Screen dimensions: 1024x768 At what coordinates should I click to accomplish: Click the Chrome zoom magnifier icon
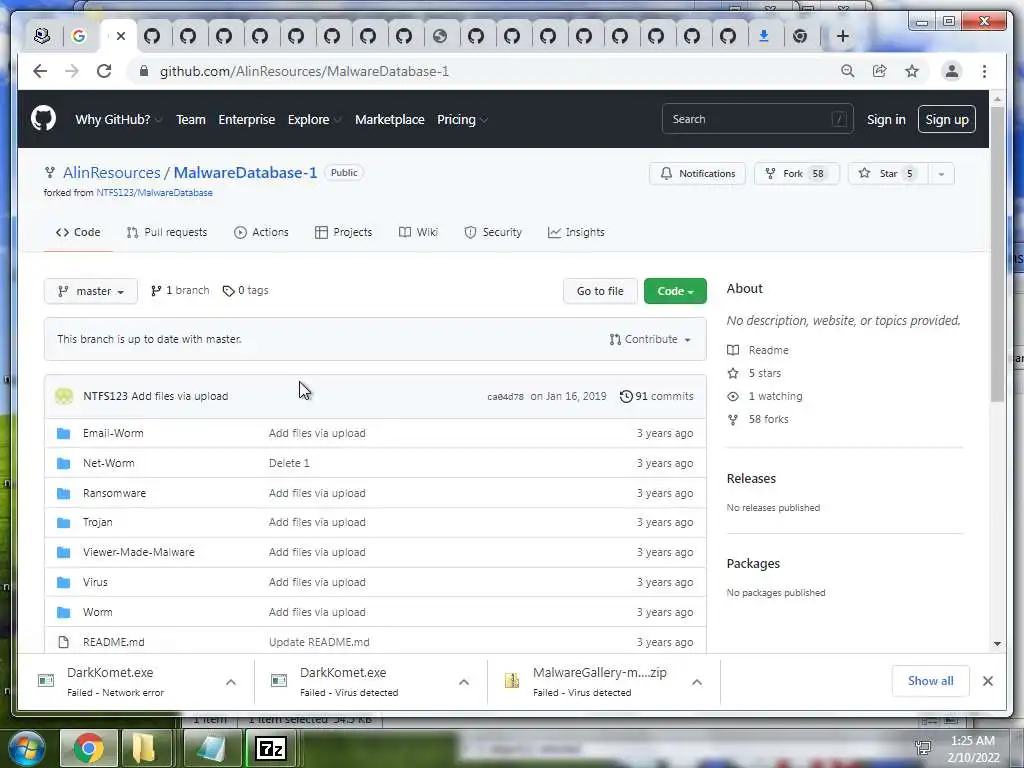click(848, 71)
